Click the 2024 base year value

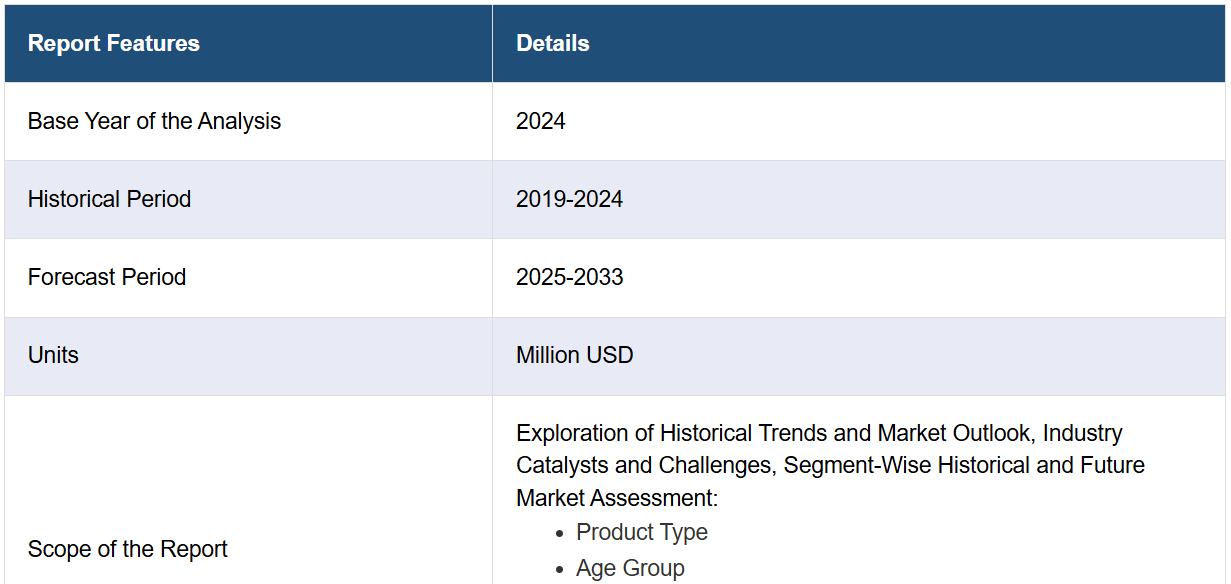click(x=540, y=121)
